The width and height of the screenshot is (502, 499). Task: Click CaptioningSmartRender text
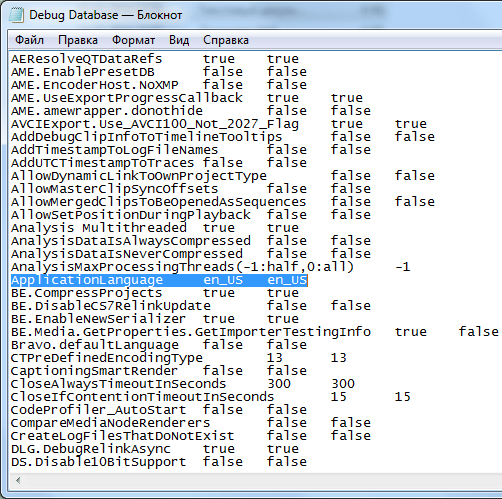[x=94, y=371]
